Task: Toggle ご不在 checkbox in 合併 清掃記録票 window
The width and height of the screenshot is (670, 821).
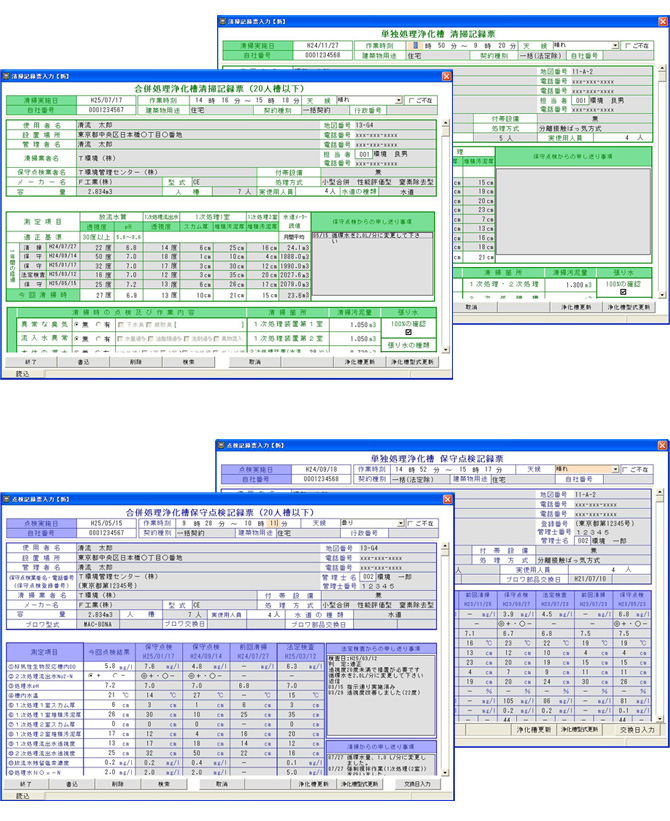Action: (411, 101)
